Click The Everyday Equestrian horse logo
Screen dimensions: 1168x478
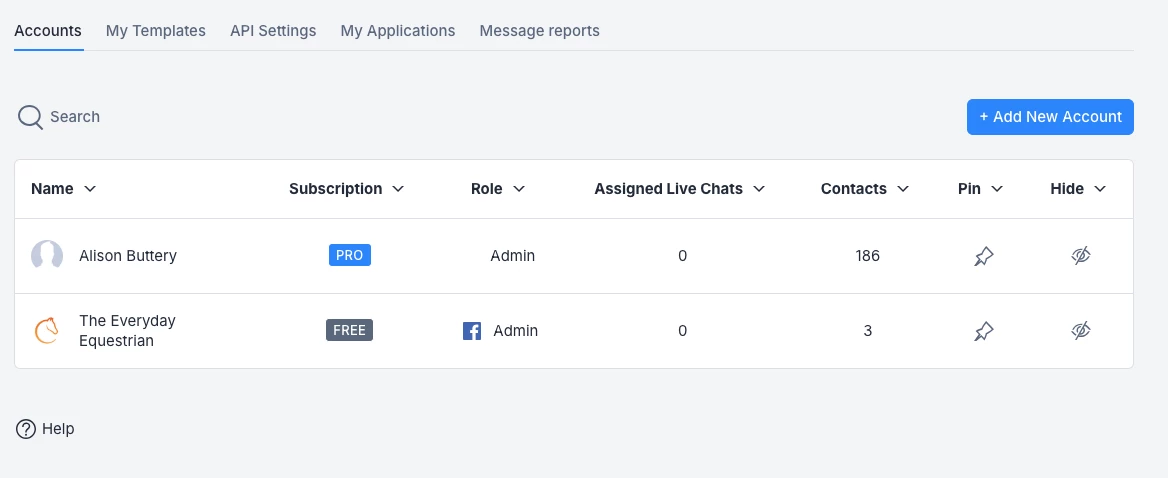pyautogui.click(x=47, y=331)
